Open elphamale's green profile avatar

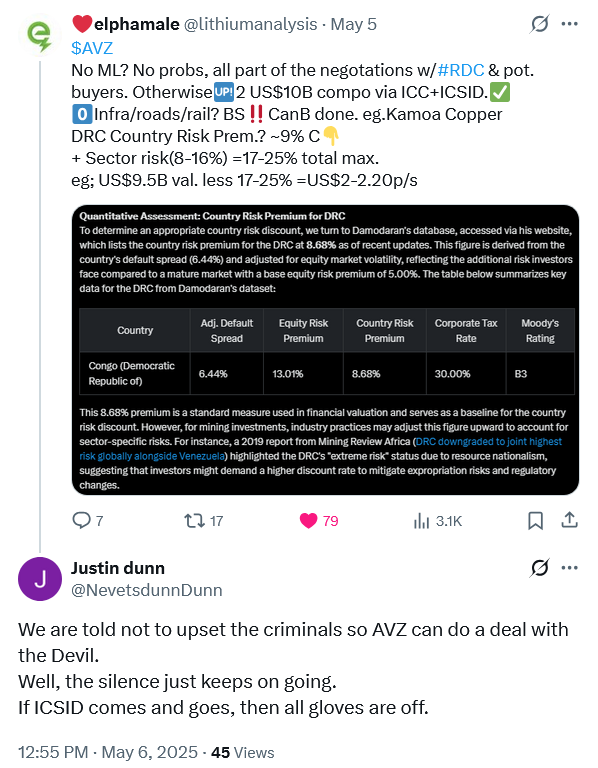40,35
